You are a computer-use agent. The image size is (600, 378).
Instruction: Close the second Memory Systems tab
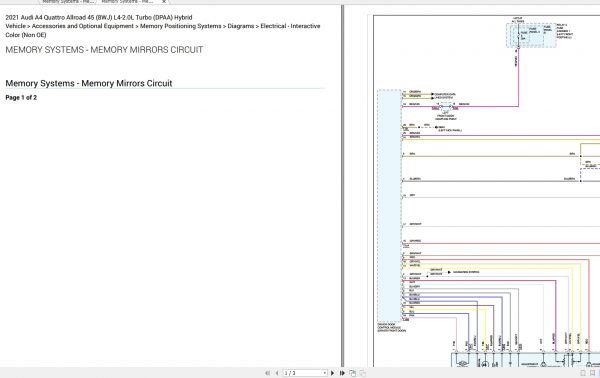164,2
